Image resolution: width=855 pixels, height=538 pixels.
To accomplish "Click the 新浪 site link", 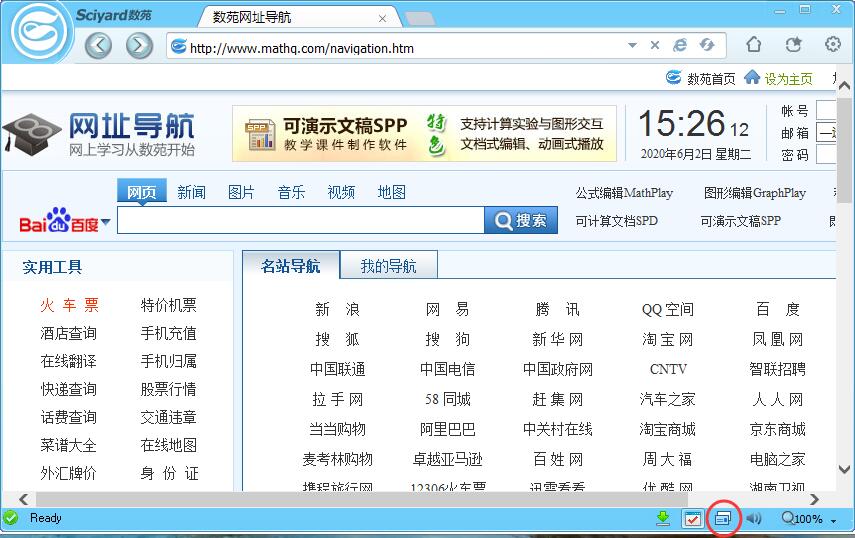I will tap(338, 310).
